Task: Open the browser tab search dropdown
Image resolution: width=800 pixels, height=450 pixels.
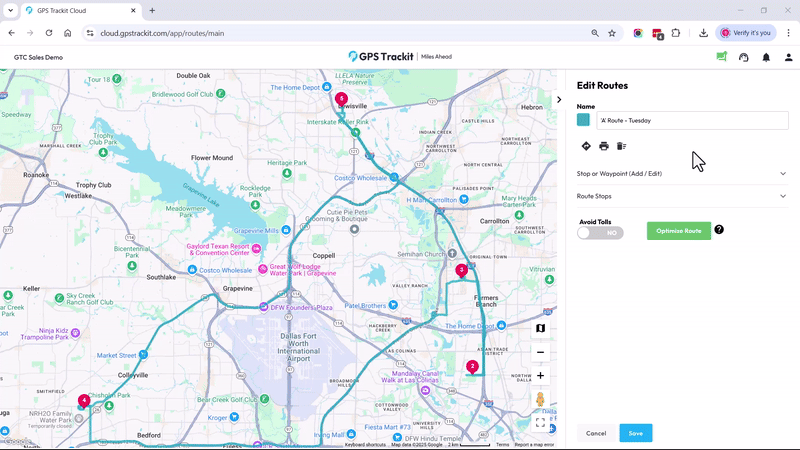Action: pos(10,10)
